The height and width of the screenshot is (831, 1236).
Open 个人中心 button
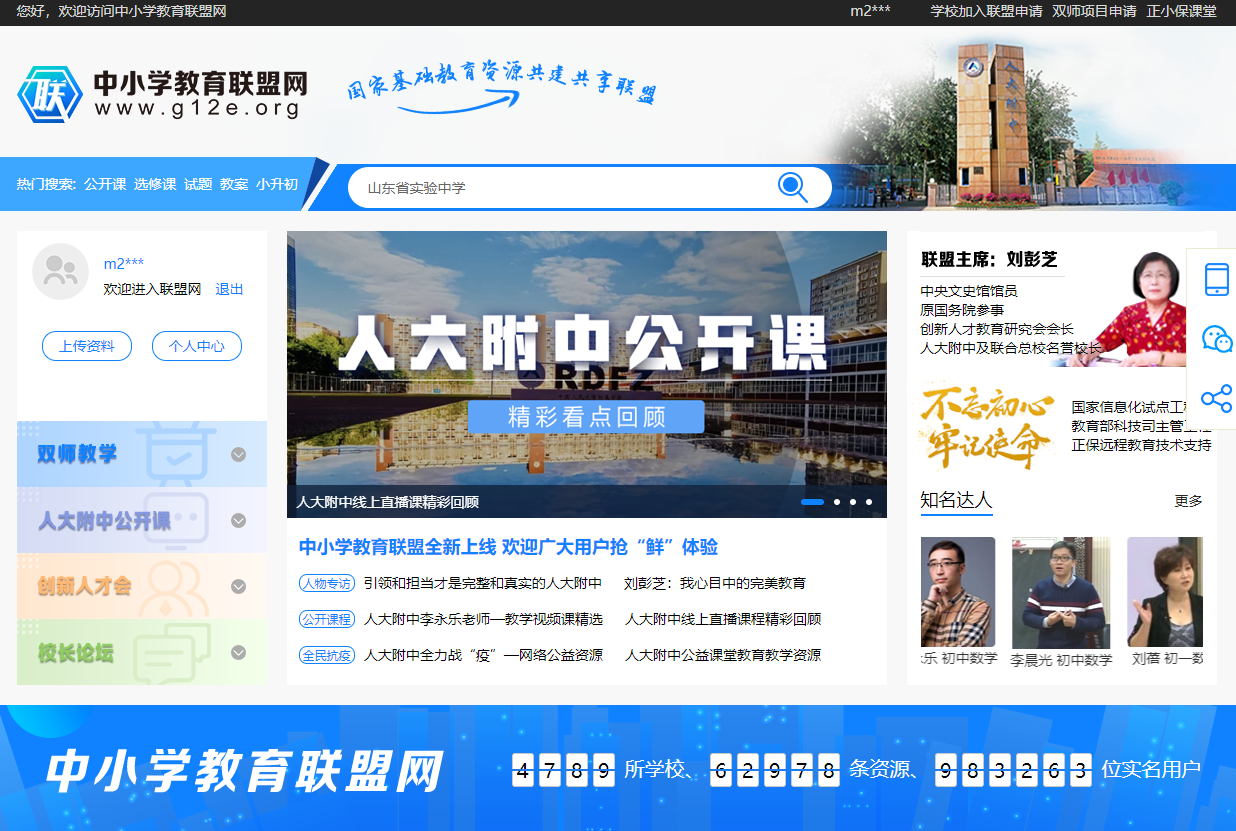pyautogui.click(x=197, y=346)
